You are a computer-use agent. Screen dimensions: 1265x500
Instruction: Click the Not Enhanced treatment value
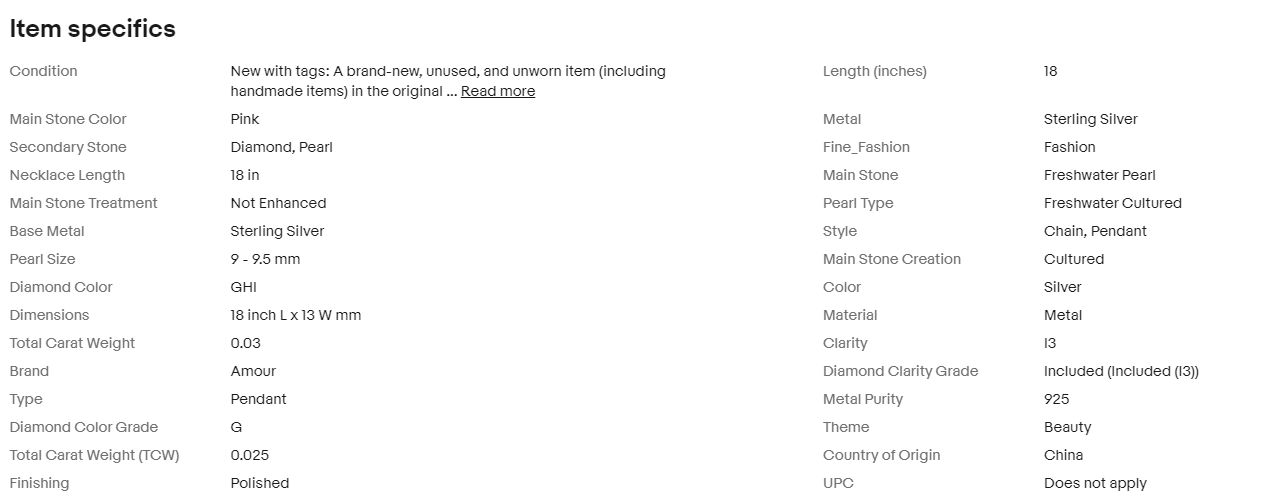[278, 203]
